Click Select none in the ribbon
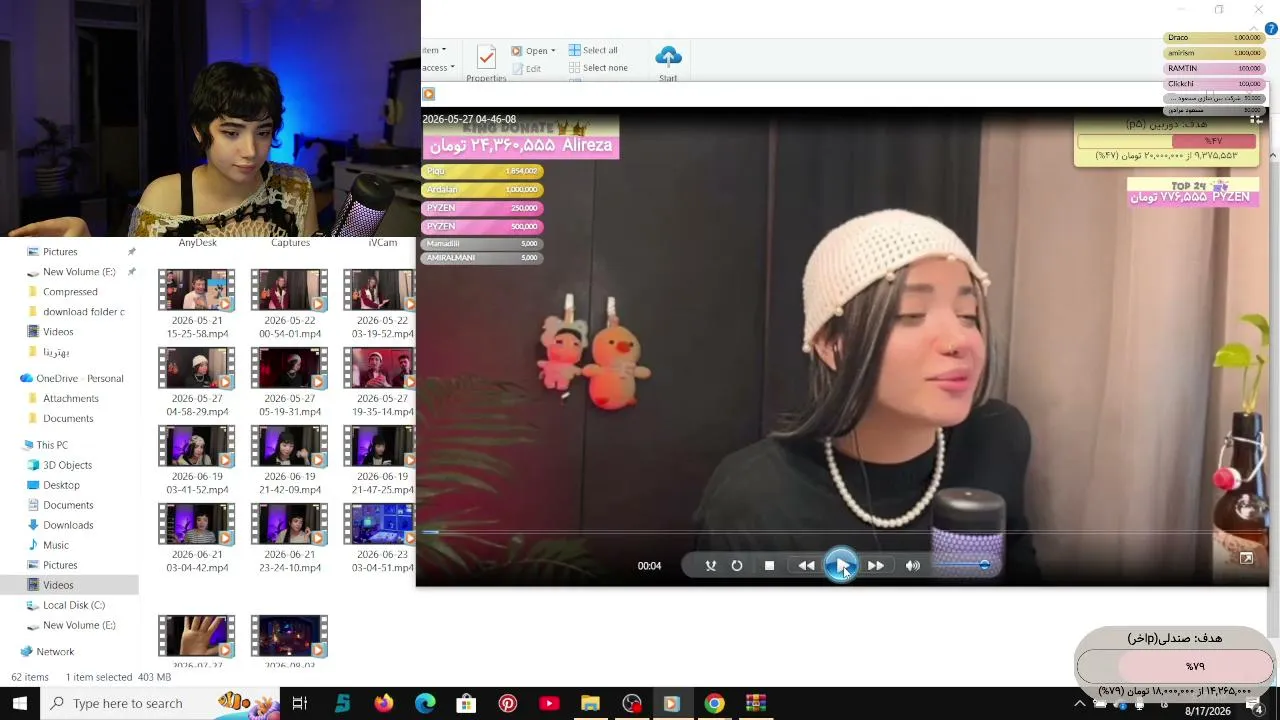Screen dimensions: 1280x720 pyautogui.click(x=598, y=68)
